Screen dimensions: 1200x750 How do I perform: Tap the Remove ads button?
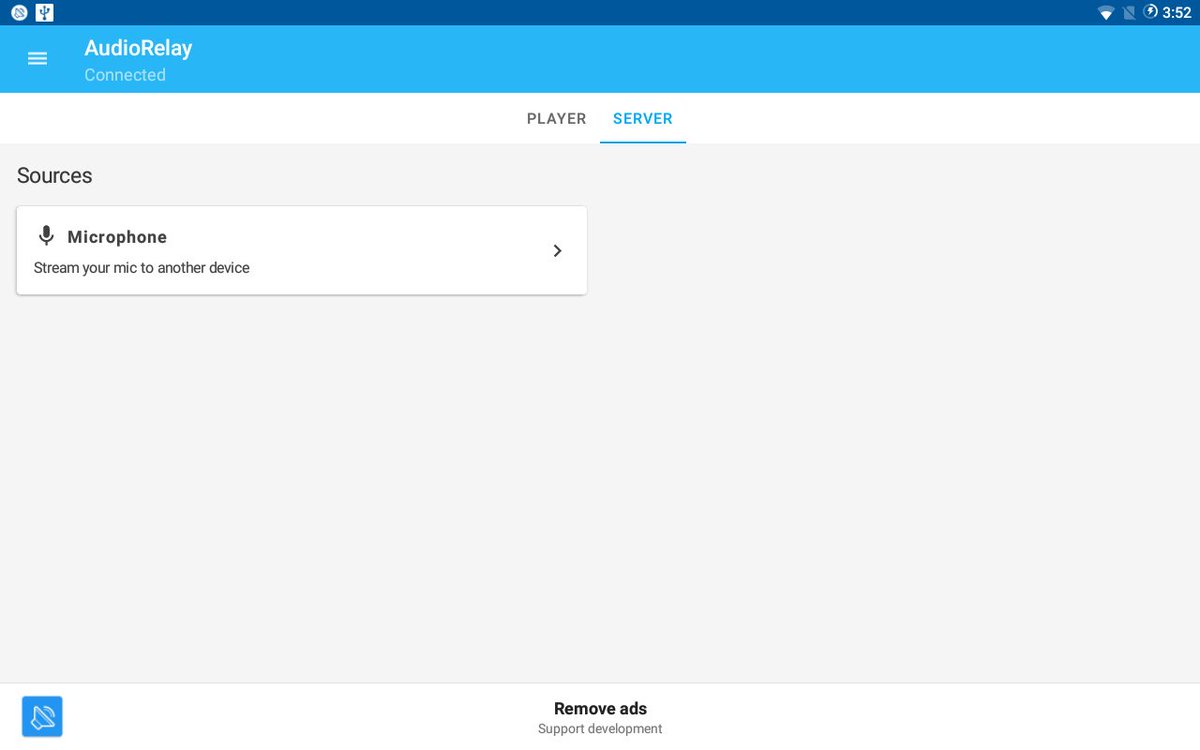coord(600,717)
